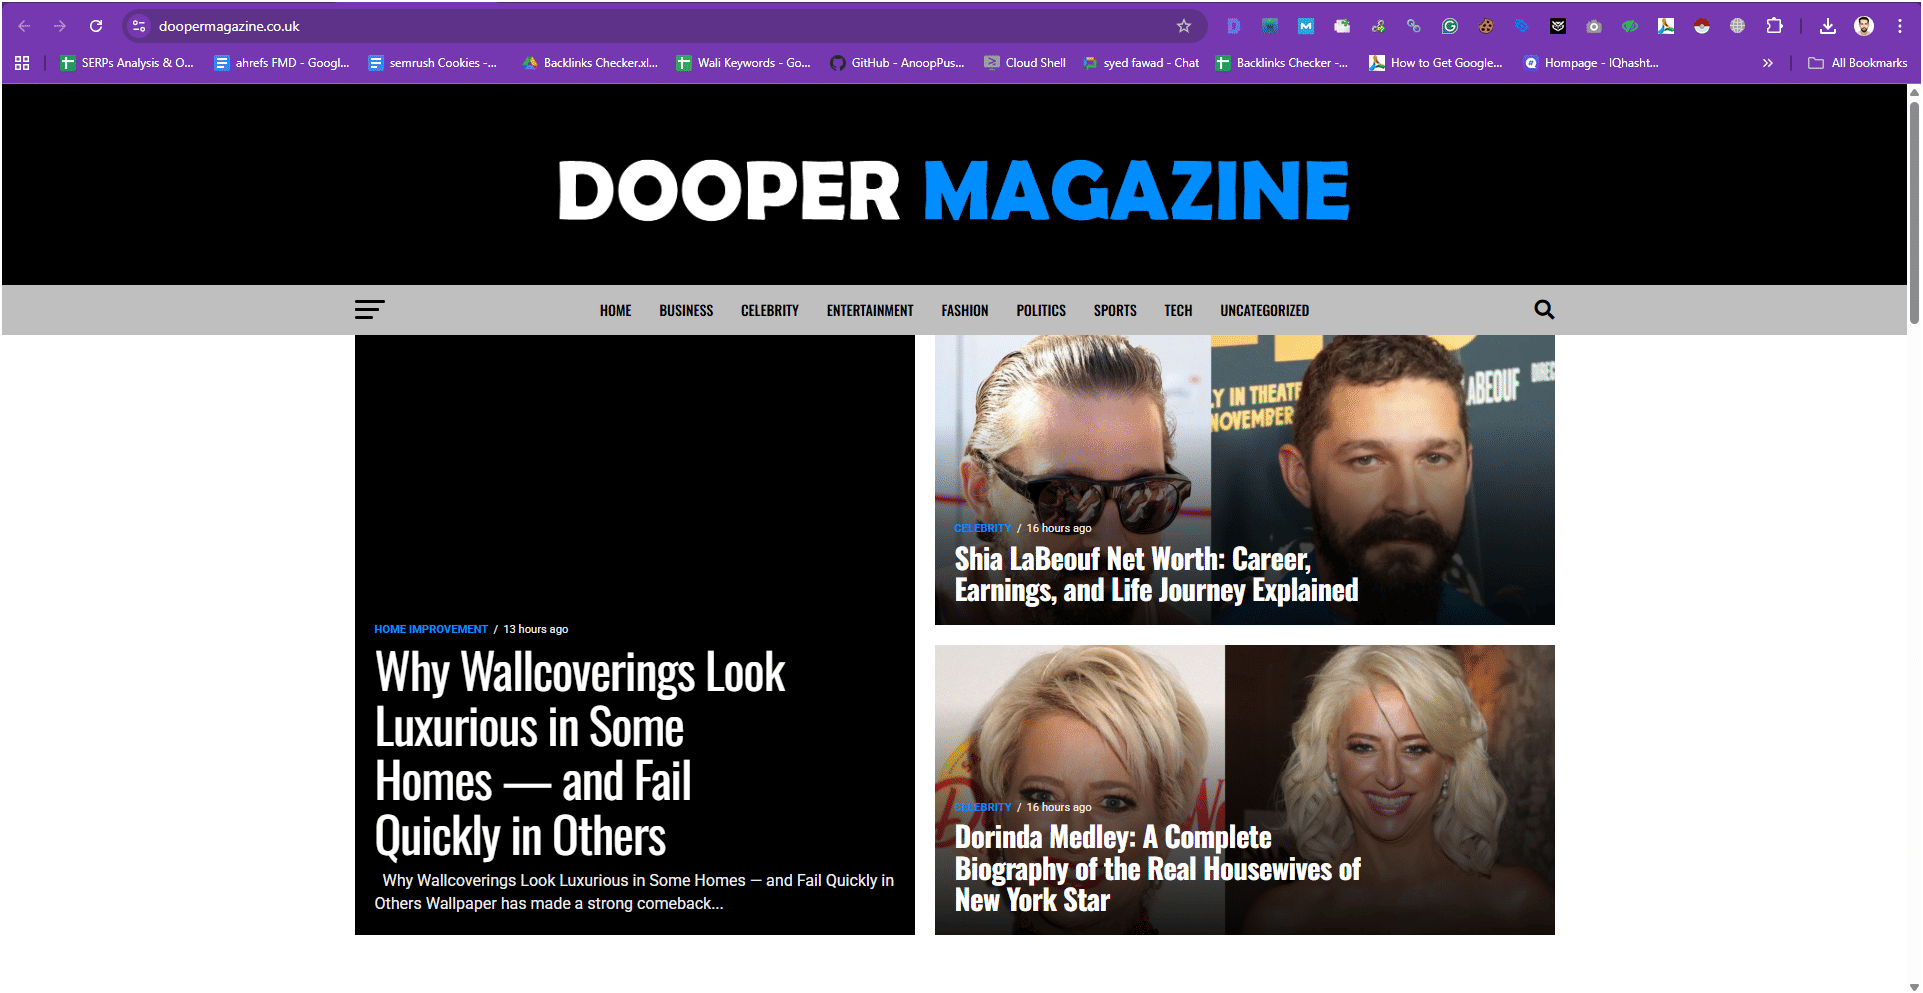Open the TECH category
Viewport: 1923px width, 993px height.
[1178, 311]
